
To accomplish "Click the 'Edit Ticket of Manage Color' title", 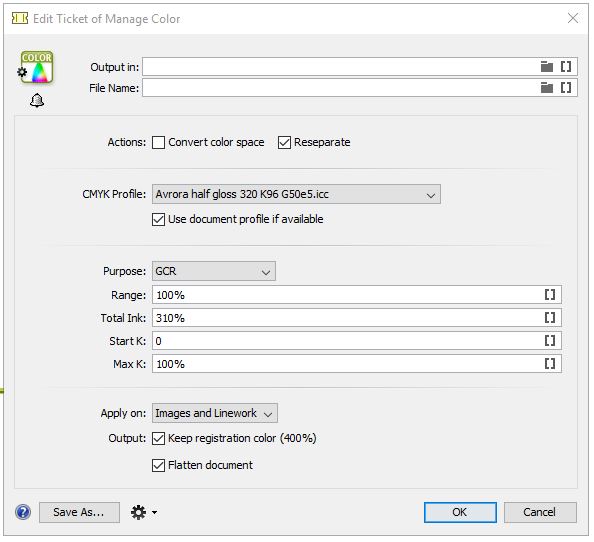I will point(106,19).
